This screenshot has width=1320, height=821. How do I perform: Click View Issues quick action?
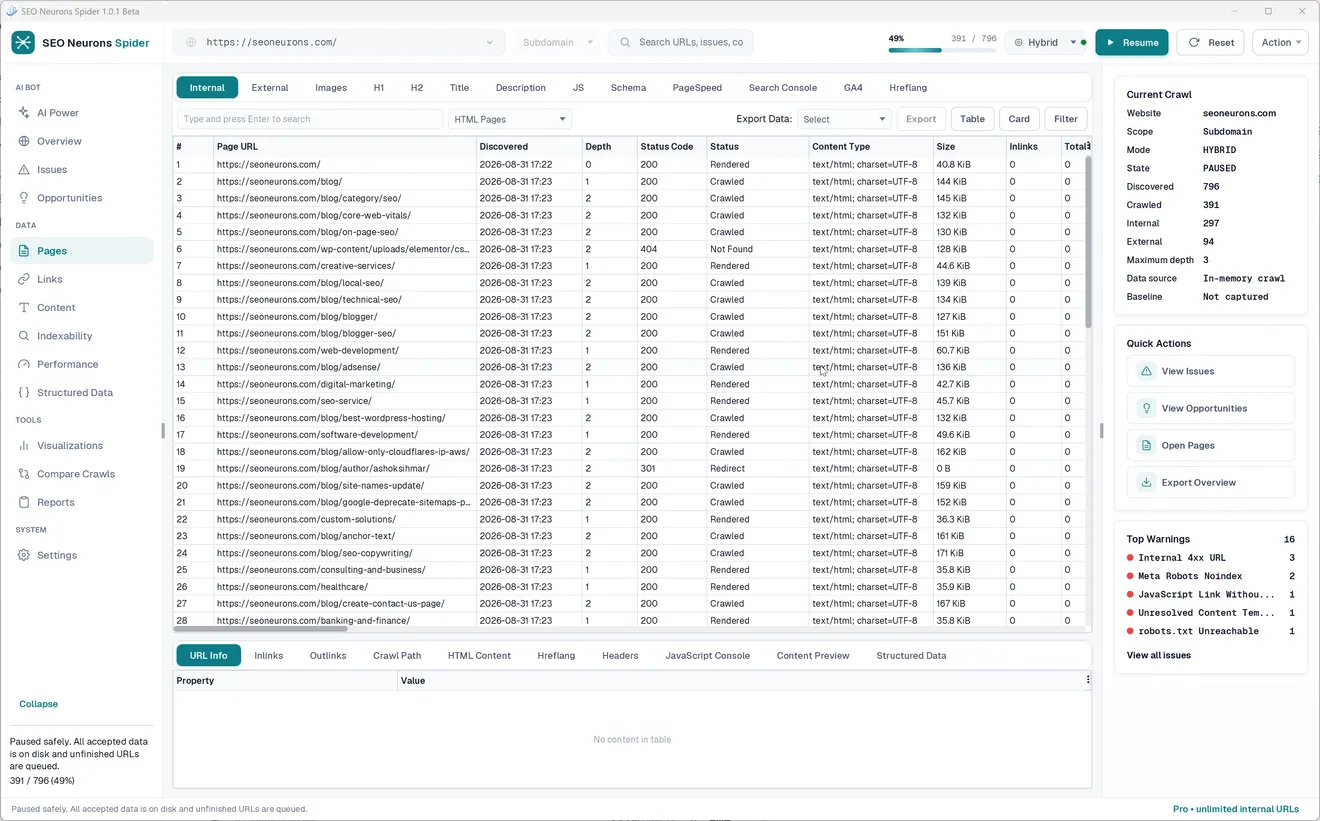[1211, 371]
